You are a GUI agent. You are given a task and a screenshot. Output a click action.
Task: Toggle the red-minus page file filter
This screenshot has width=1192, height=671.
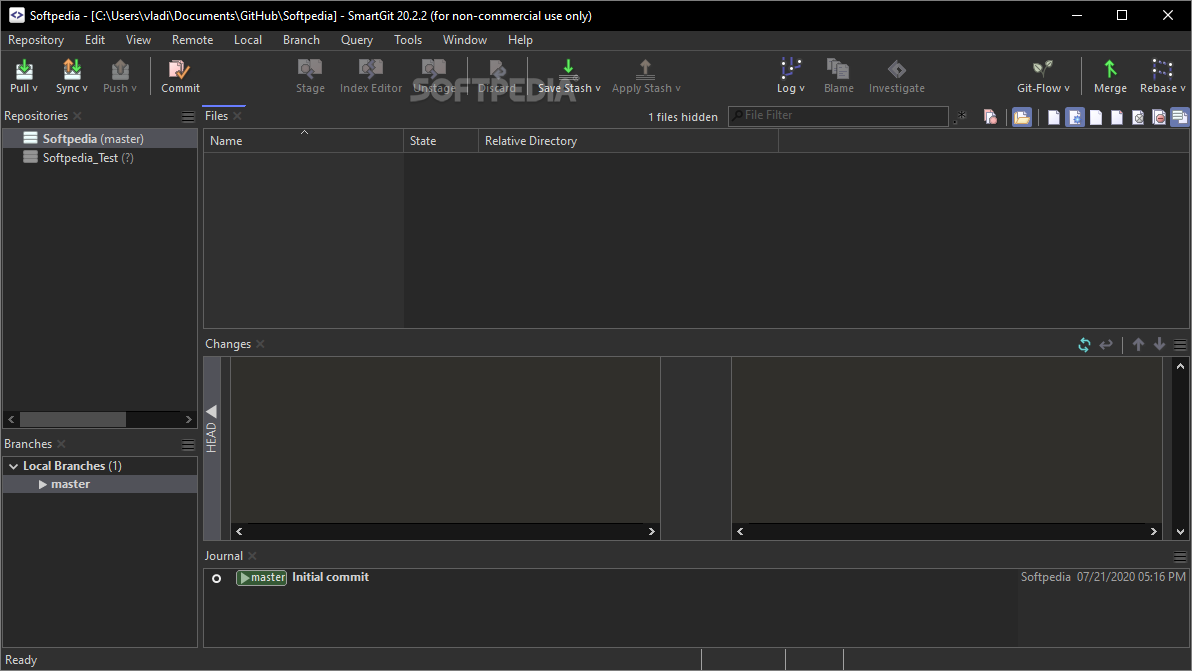click(x=1159, y=117)
